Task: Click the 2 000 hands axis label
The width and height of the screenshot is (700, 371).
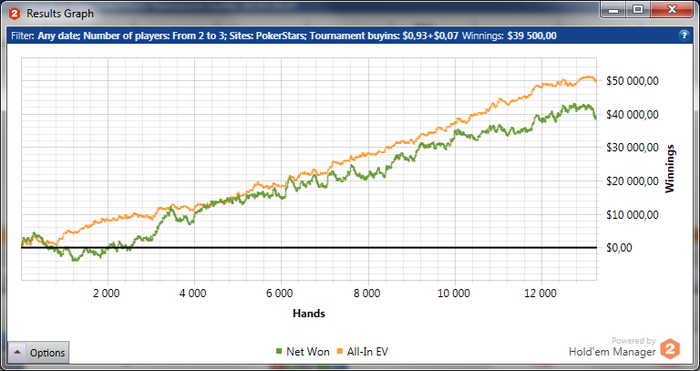Action: pos(107,293)
